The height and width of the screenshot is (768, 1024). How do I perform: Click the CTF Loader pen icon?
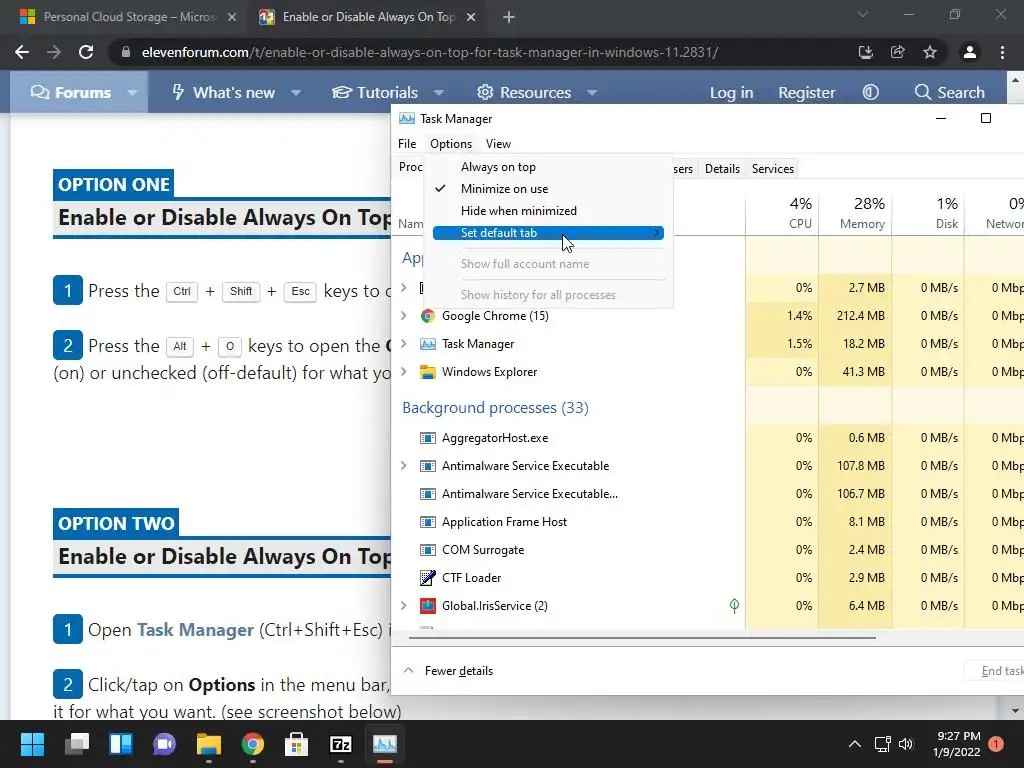coord(428,578)
